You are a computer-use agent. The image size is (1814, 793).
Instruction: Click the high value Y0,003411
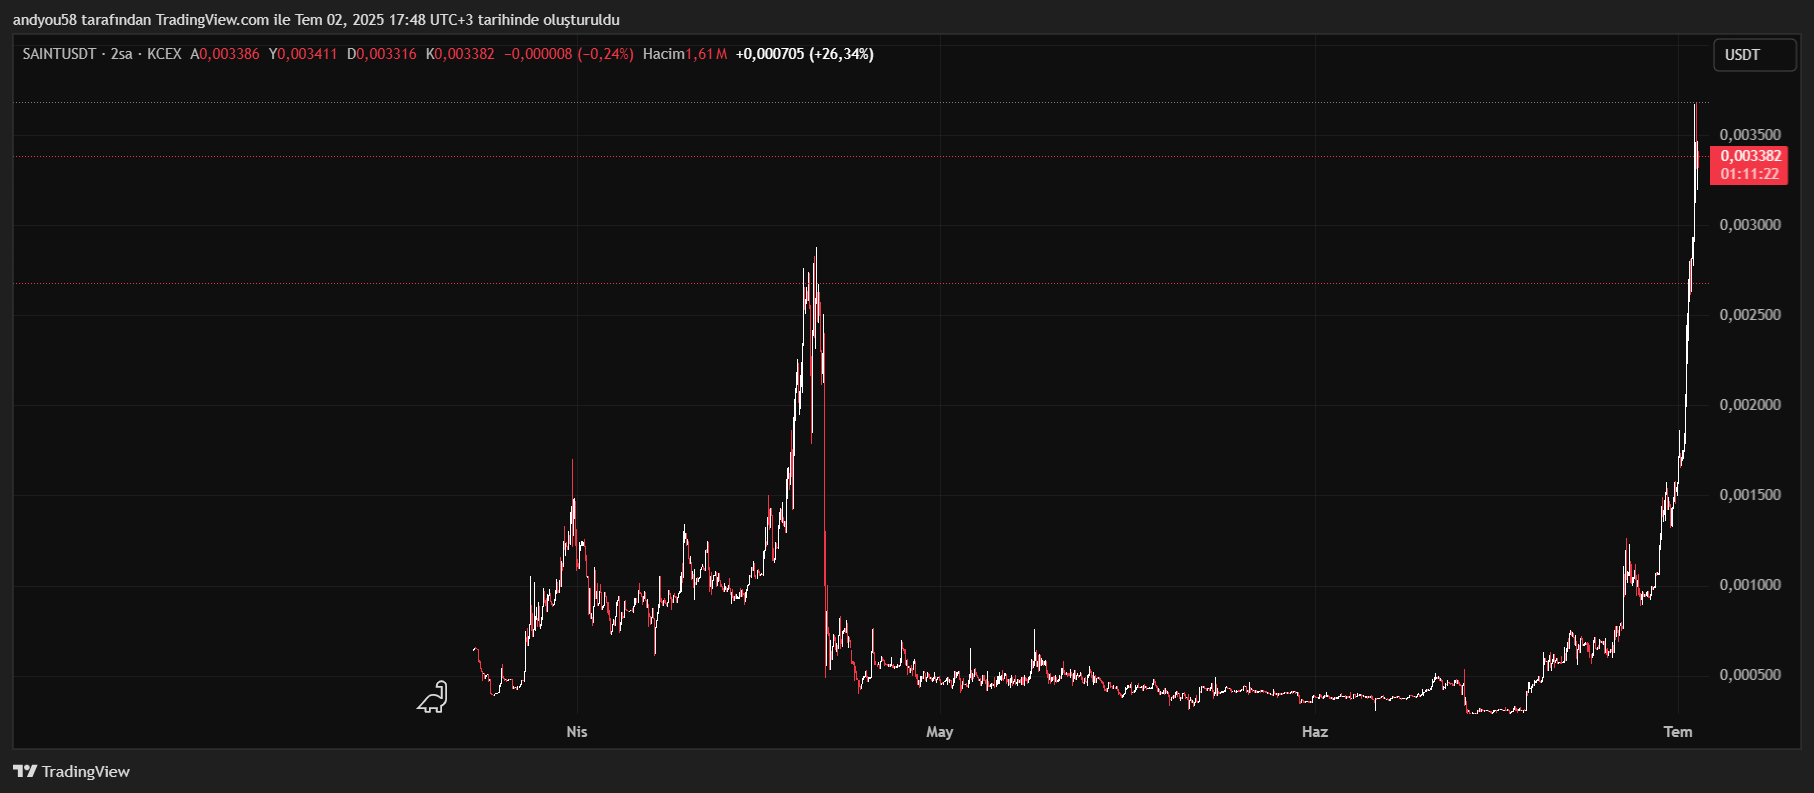tap(303, 54)
